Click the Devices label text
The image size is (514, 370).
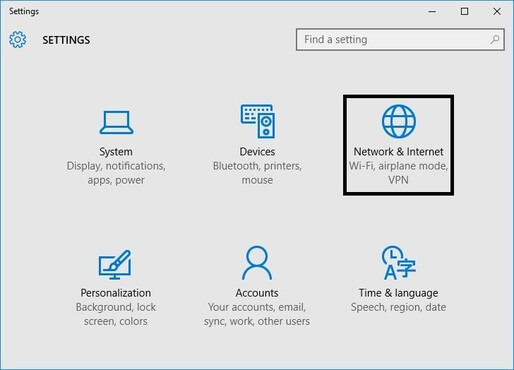click(257, 152)
